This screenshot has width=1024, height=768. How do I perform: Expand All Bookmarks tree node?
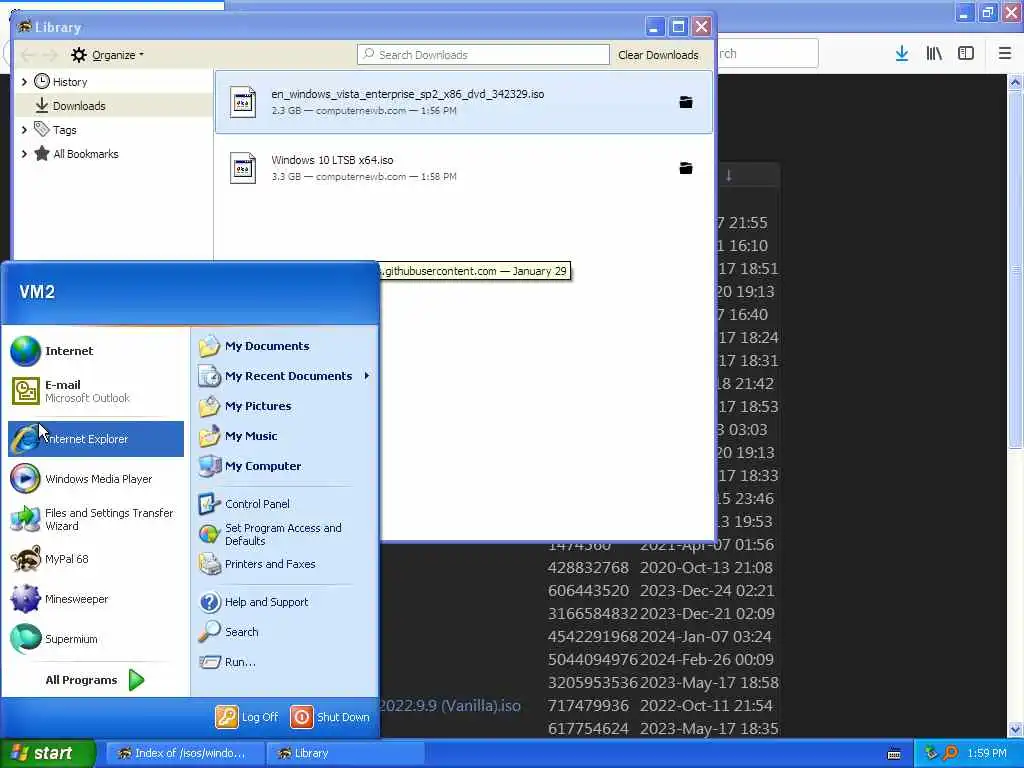click(x=24, y=154)
